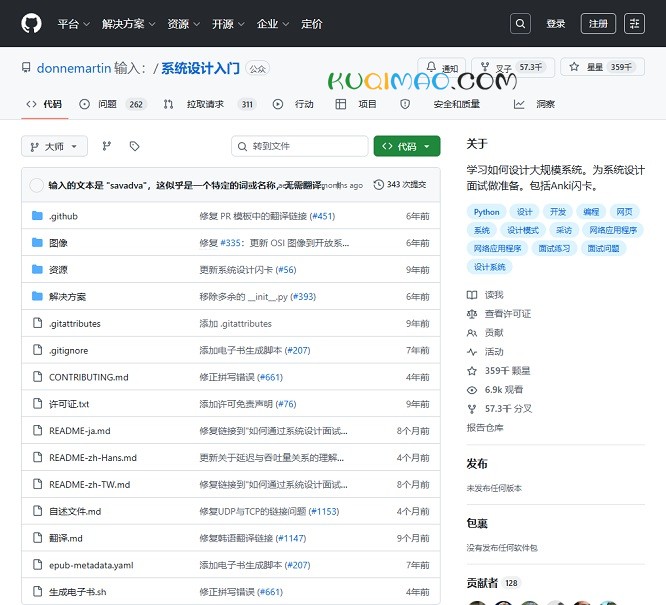Open the 6.9k 观看 eye icon
666x605 pixels.
pyautogui.click(x=472, y=390)
